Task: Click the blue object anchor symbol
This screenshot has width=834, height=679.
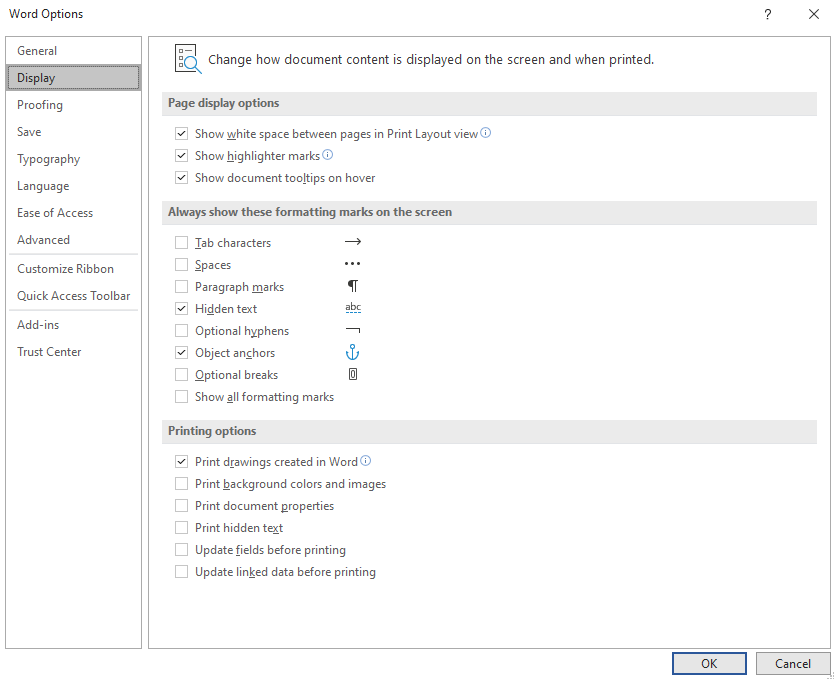Action: coord(353,352)
